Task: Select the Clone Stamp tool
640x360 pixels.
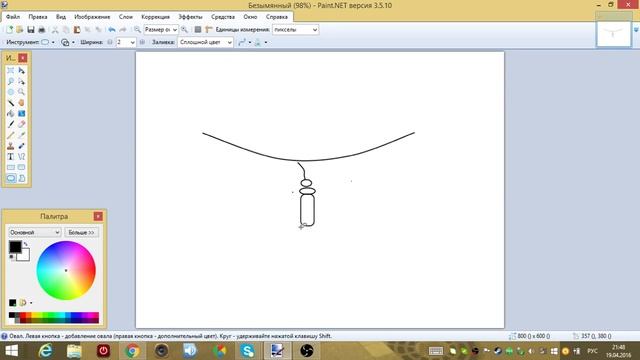Action: [11, 146]
